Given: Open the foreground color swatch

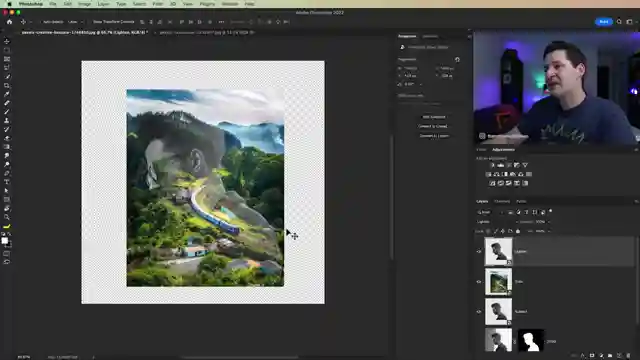Looking at the screenshot, I should (4, 241).
